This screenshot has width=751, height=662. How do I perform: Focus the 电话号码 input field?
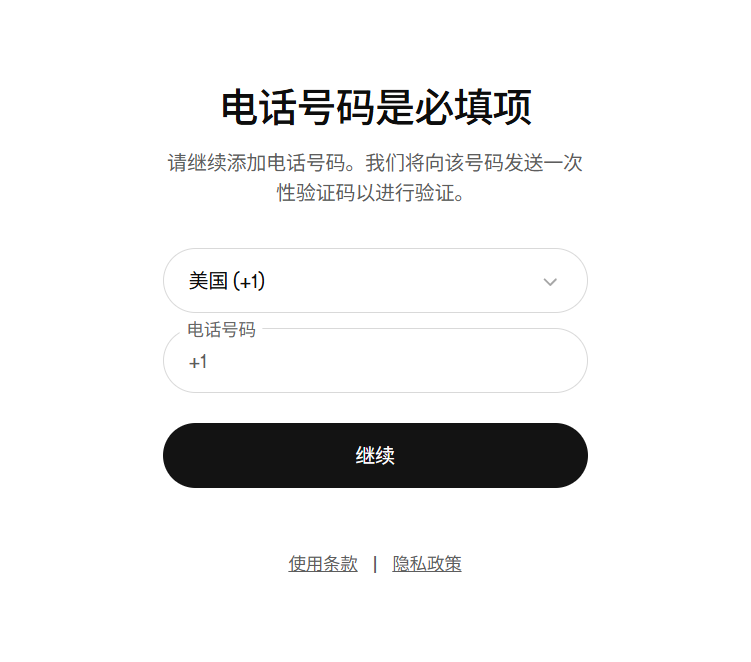[x=375, y=360]
